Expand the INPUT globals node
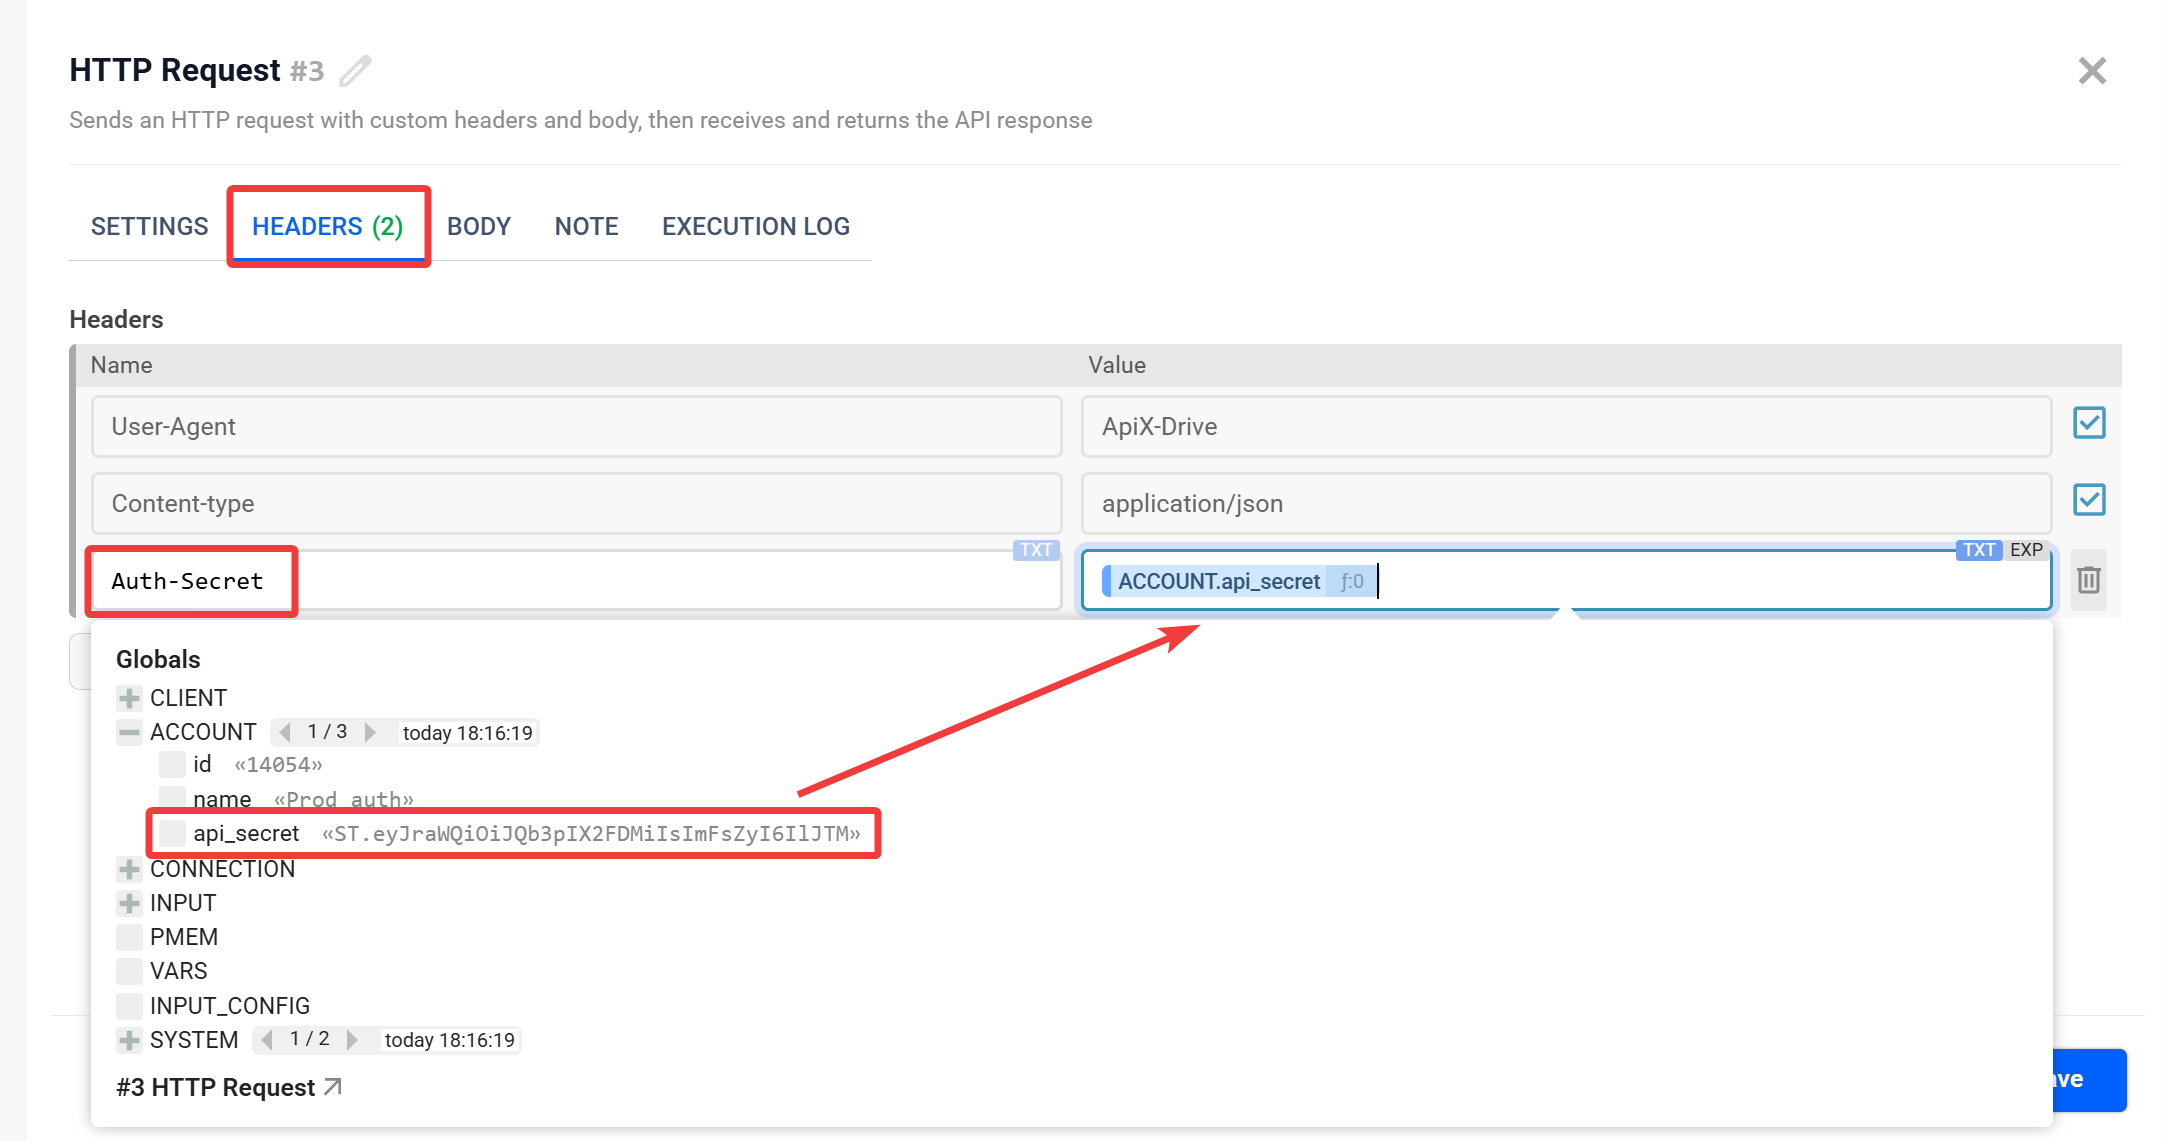 pyautogui.click(x=129, y=903)
